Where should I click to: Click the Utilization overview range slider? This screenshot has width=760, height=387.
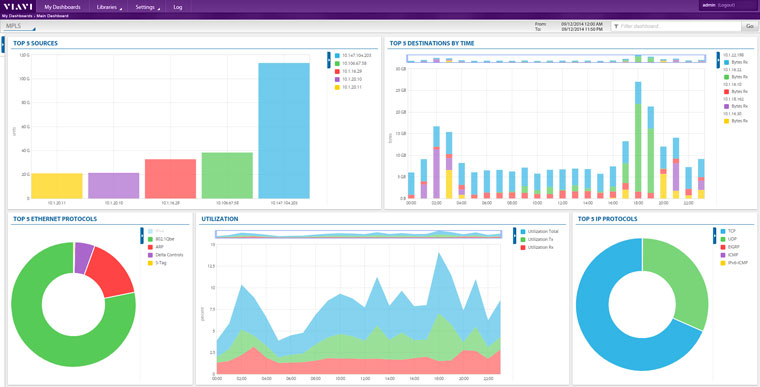click(x=359, y=234)
